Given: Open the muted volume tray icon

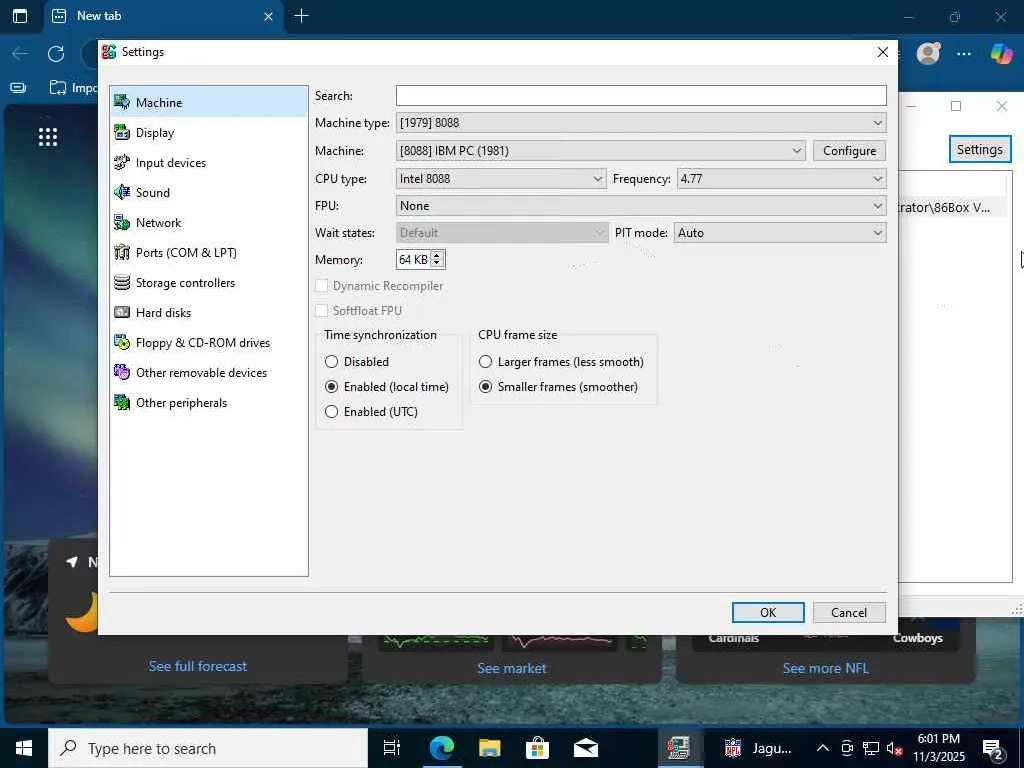Looking at the screenshot, I should 894,748.
